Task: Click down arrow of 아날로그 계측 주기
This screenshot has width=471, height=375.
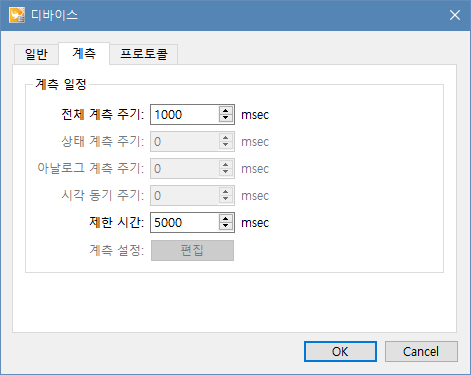Action: point(226,172)
